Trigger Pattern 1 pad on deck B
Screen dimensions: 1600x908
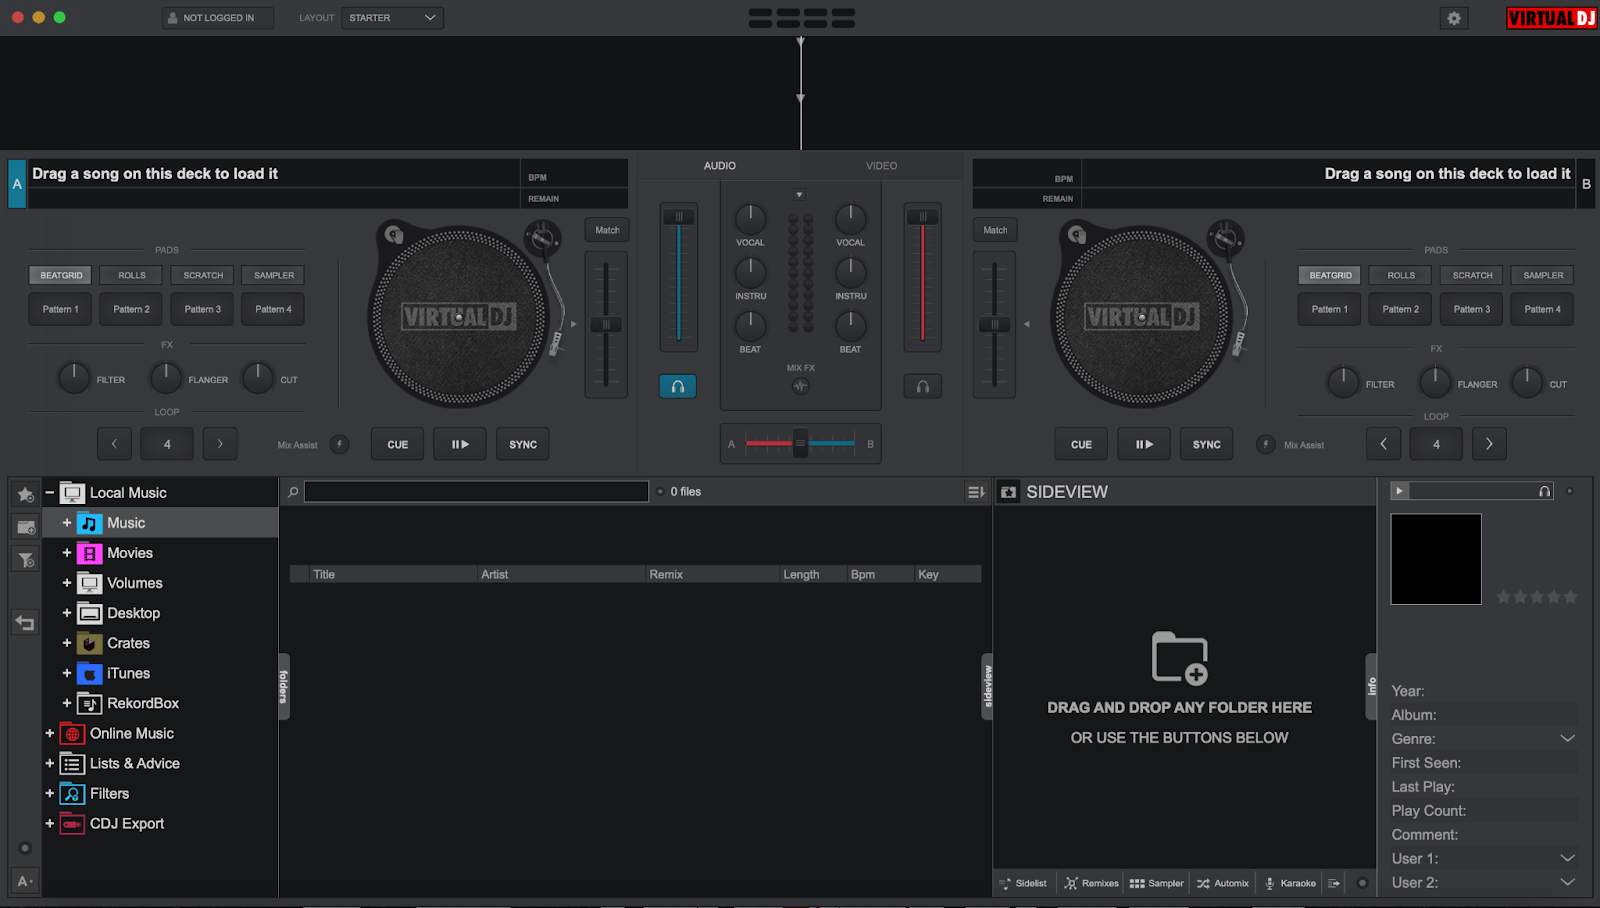1330,309
